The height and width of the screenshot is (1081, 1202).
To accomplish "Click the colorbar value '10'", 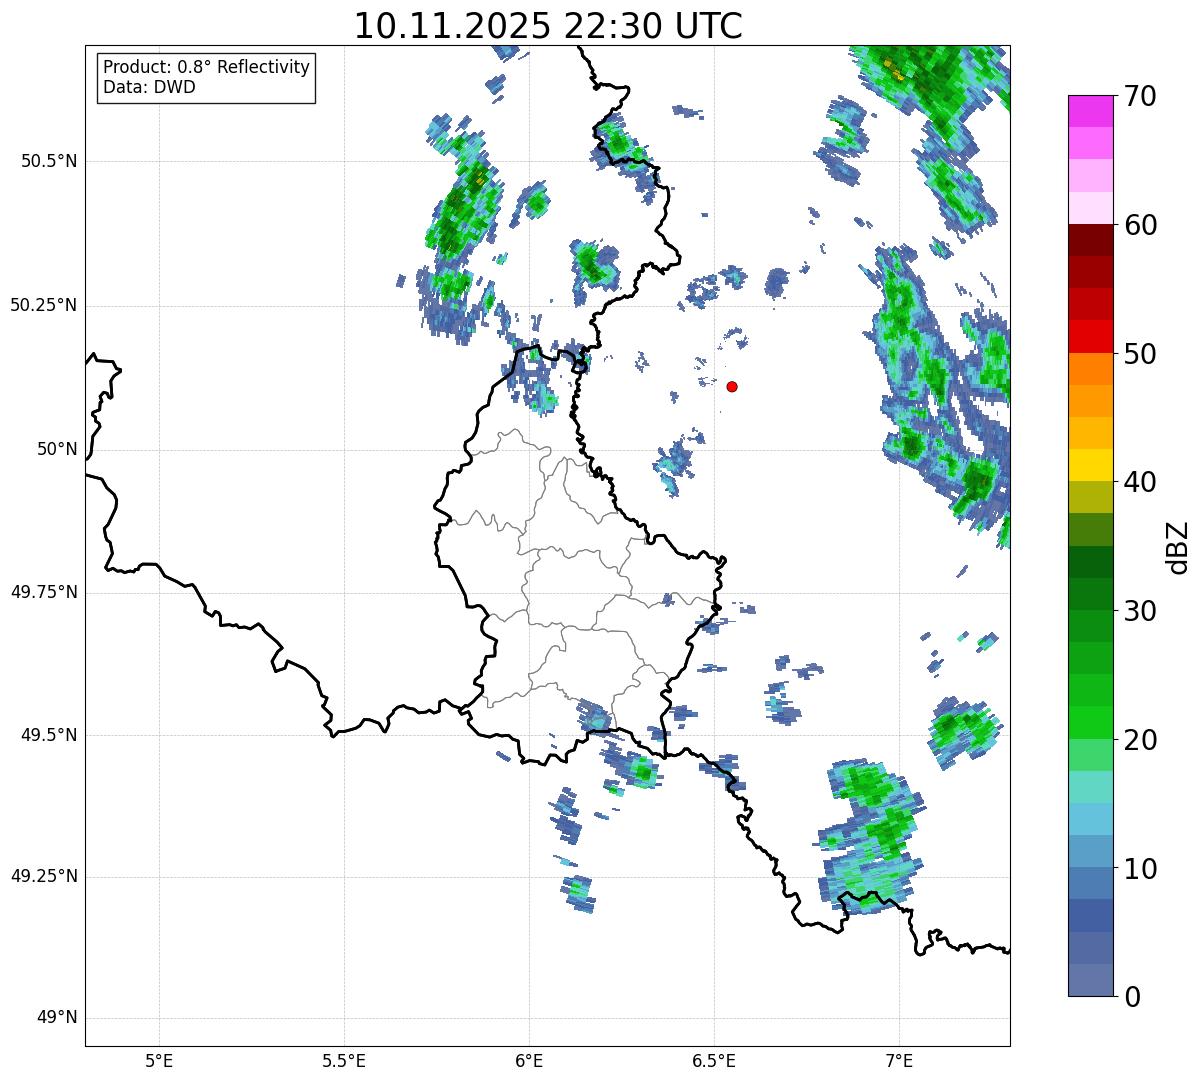I will tap(1140, 869).
